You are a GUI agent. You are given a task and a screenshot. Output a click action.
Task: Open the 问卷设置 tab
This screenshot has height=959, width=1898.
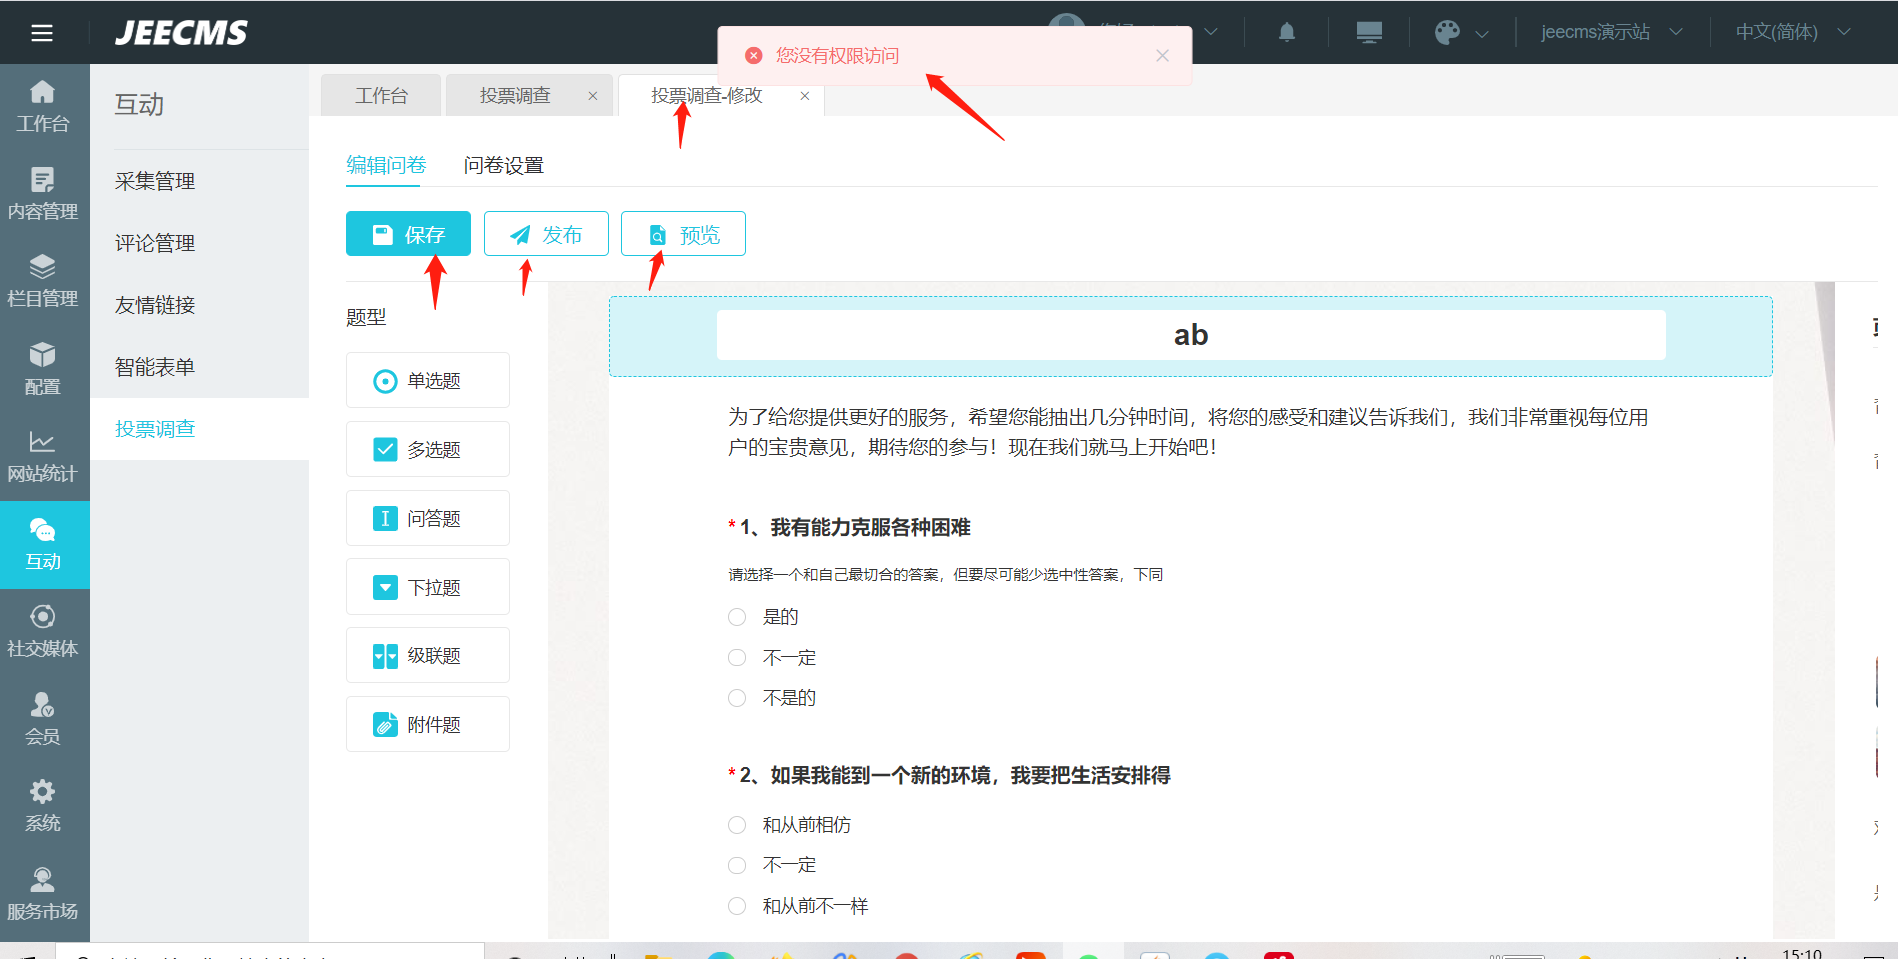coord(503,165)
